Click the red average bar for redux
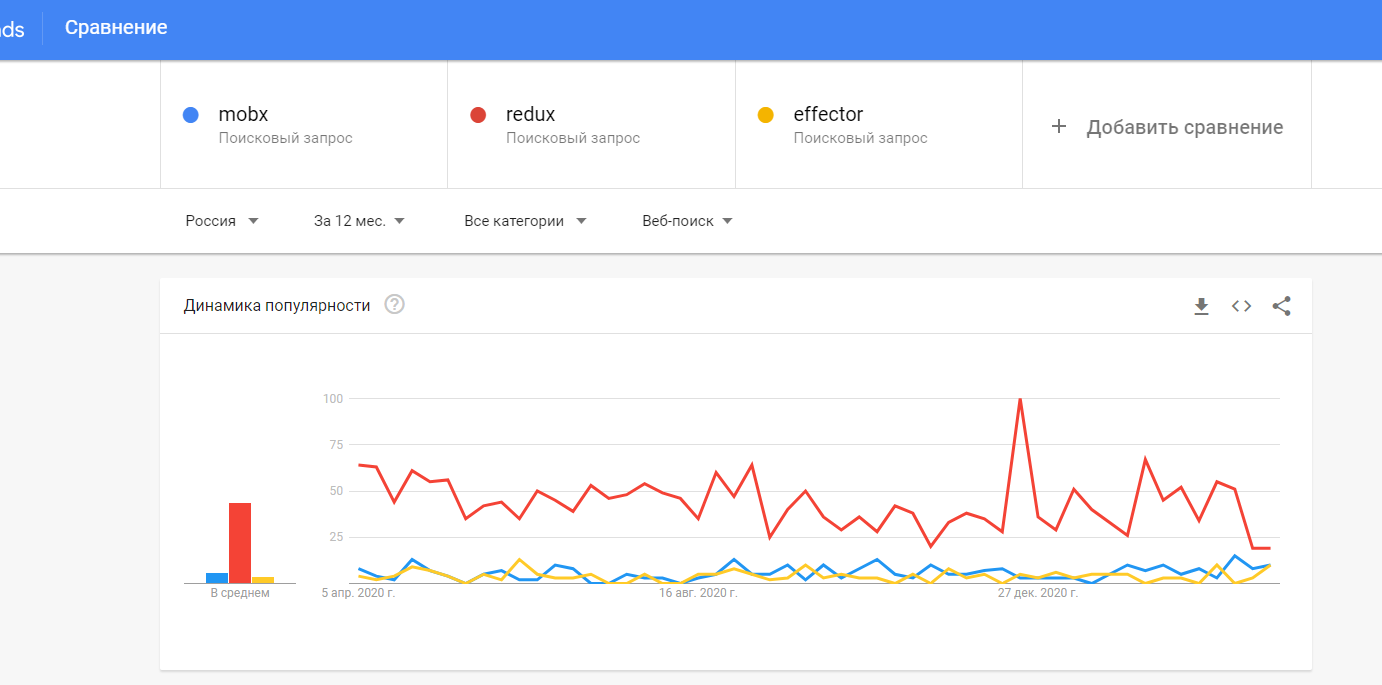Screen dimensions: 1382x685 click(x=240, y=543)
